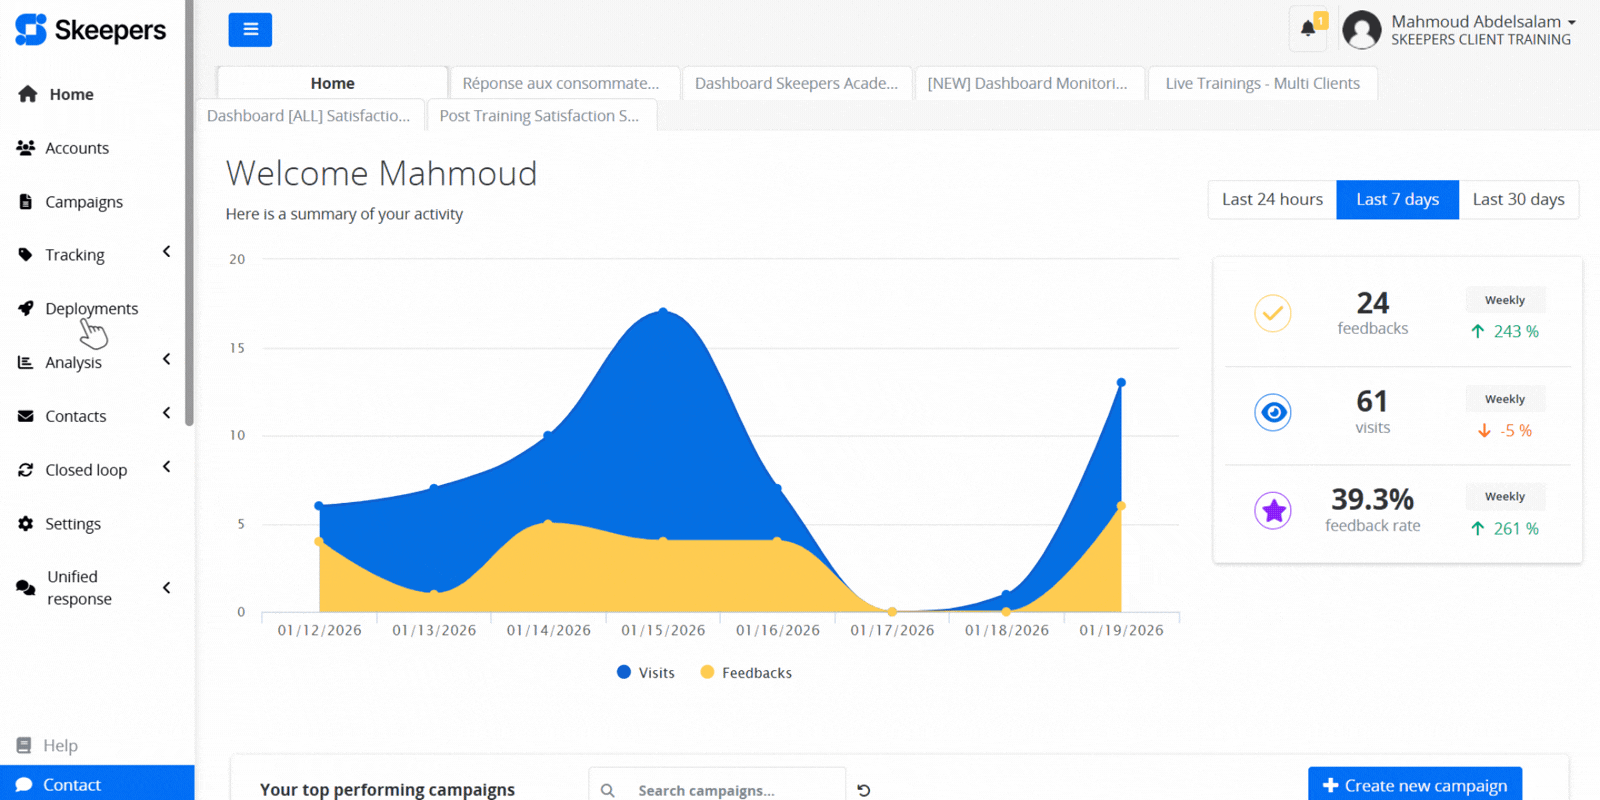Toggle Visits series in chart legend

coord(646,673)
